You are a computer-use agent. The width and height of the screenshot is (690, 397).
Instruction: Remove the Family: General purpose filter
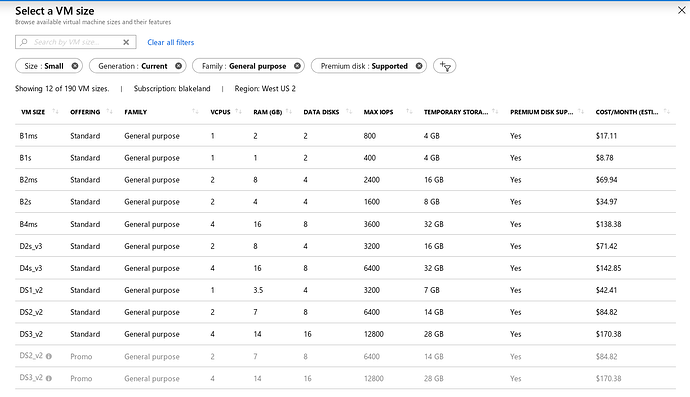tap(297, 66)
